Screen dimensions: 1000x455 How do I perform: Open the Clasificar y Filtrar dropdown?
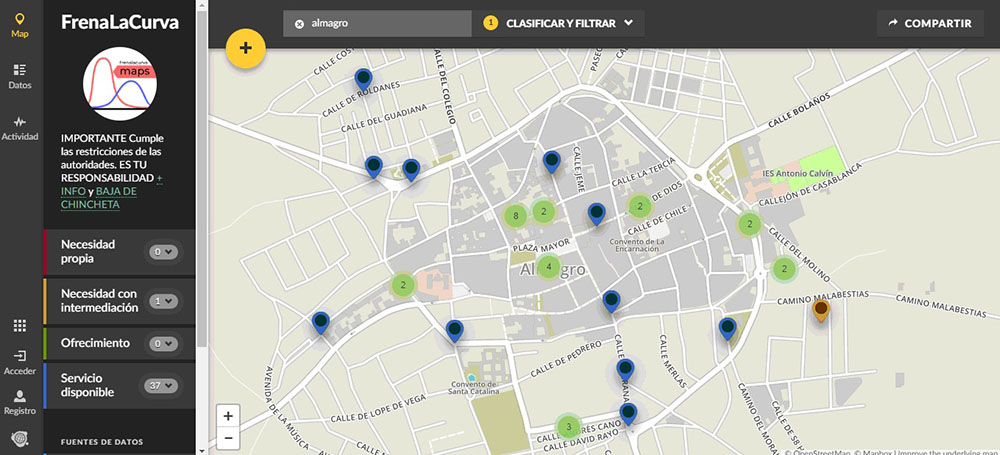[x=559, y=23]
